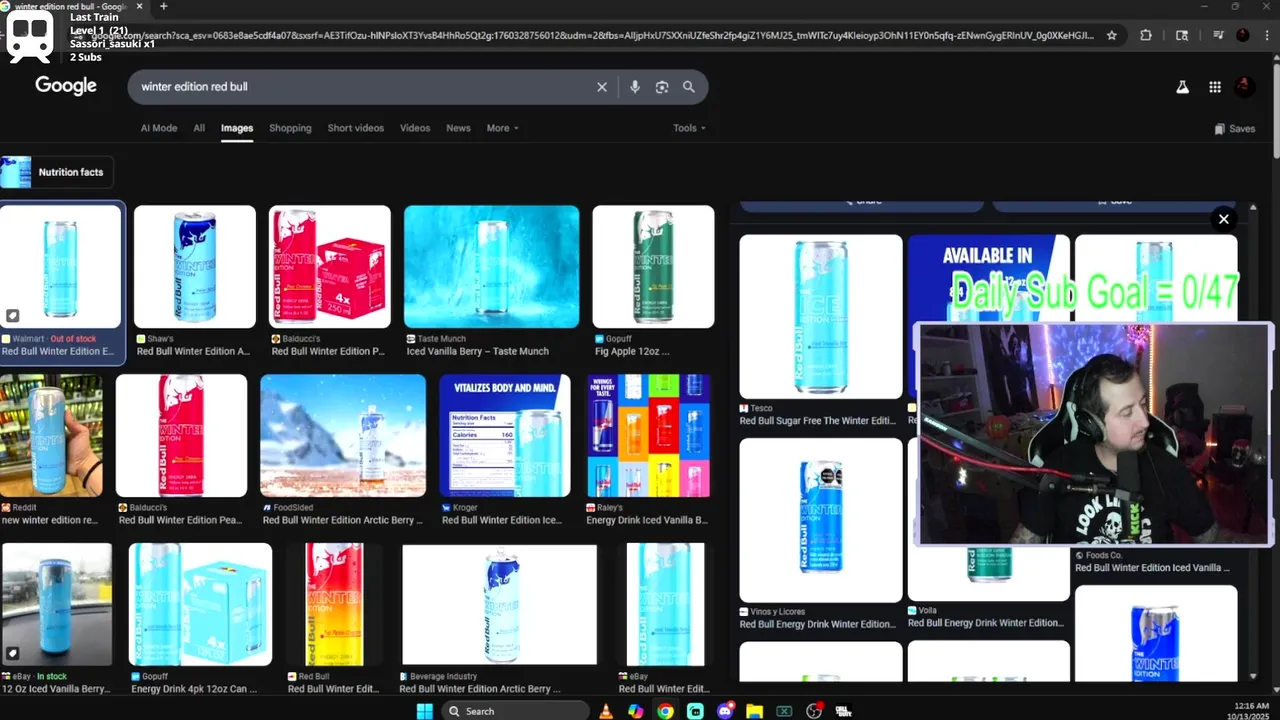The height and width of the screenshot is (720, 1280).
Task: Click the magnifier search submit icon
Action: pos(689,87)
